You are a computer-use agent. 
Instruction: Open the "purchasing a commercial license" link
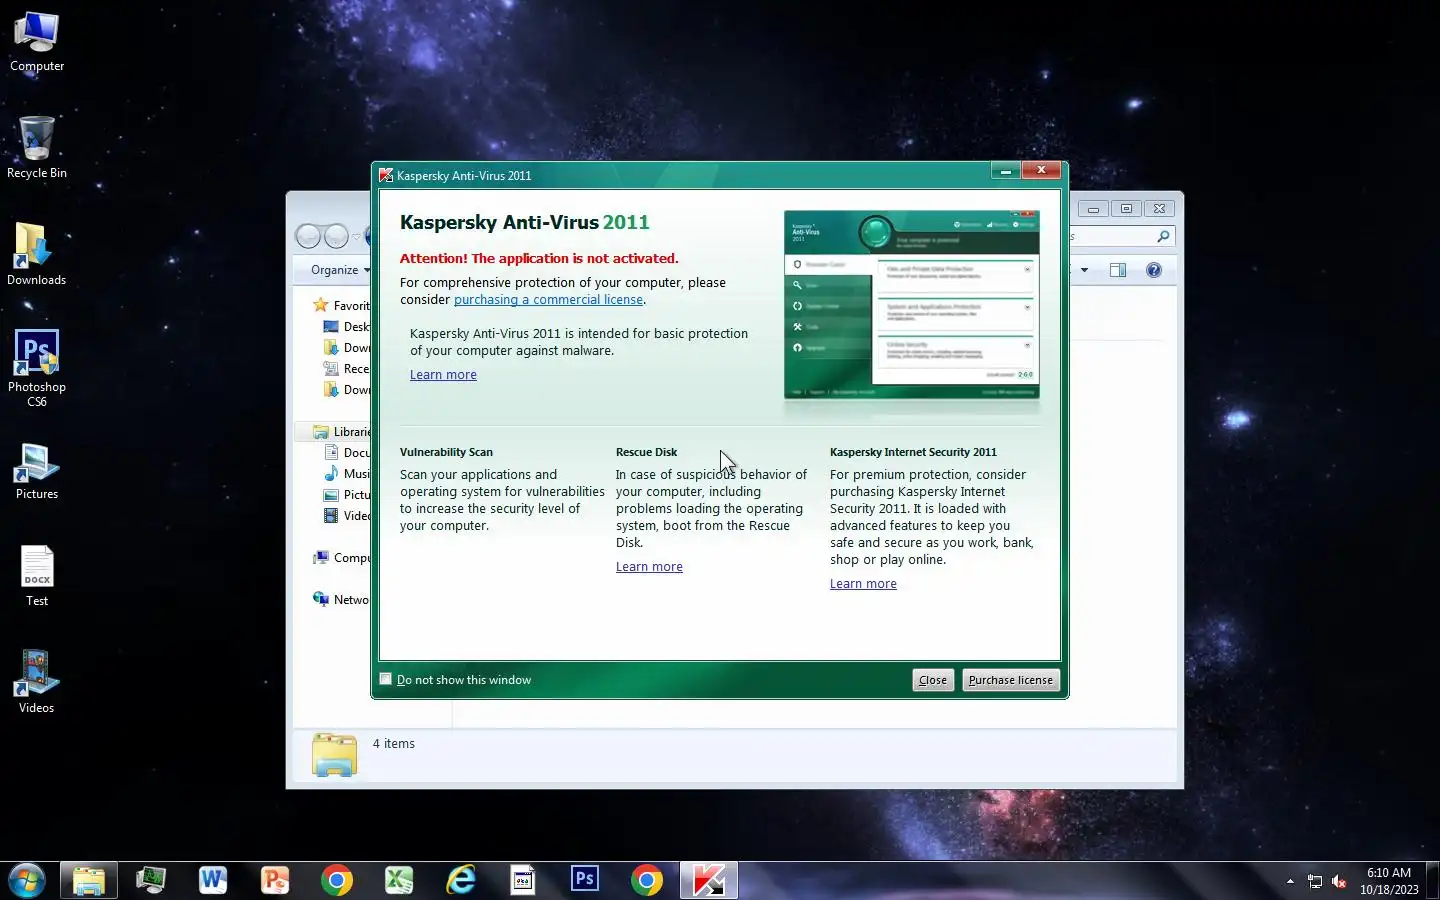548,299
